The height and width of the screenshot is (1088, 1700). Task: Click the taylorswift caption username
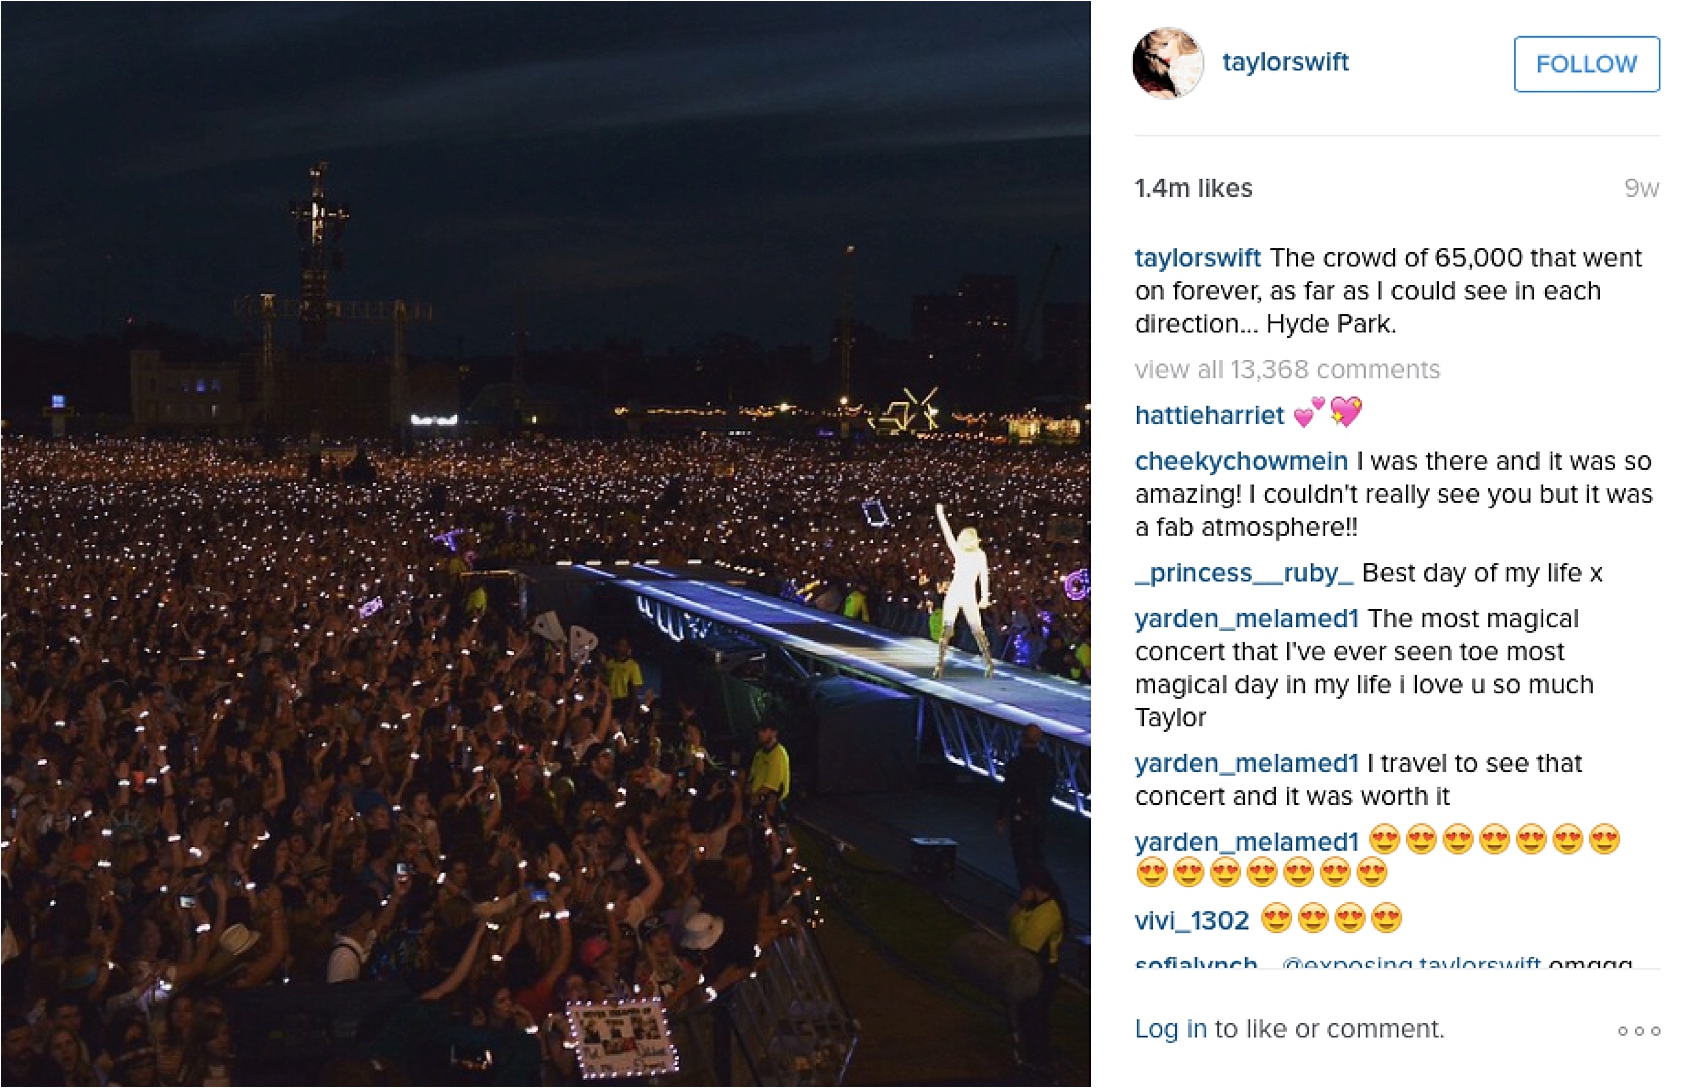(x=1197, y=257)
